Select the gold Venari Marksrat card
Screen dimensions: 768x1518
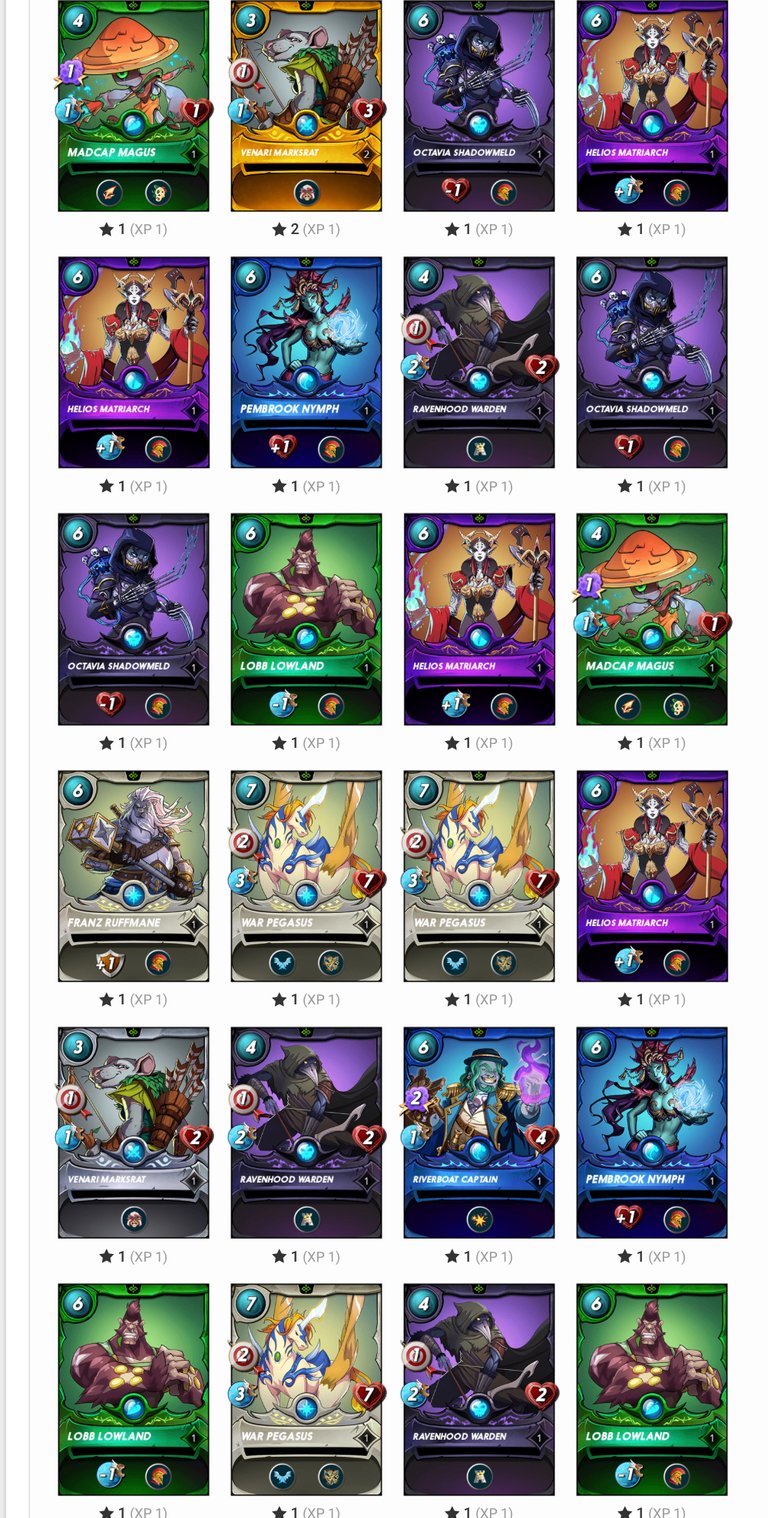pos(306,106)
